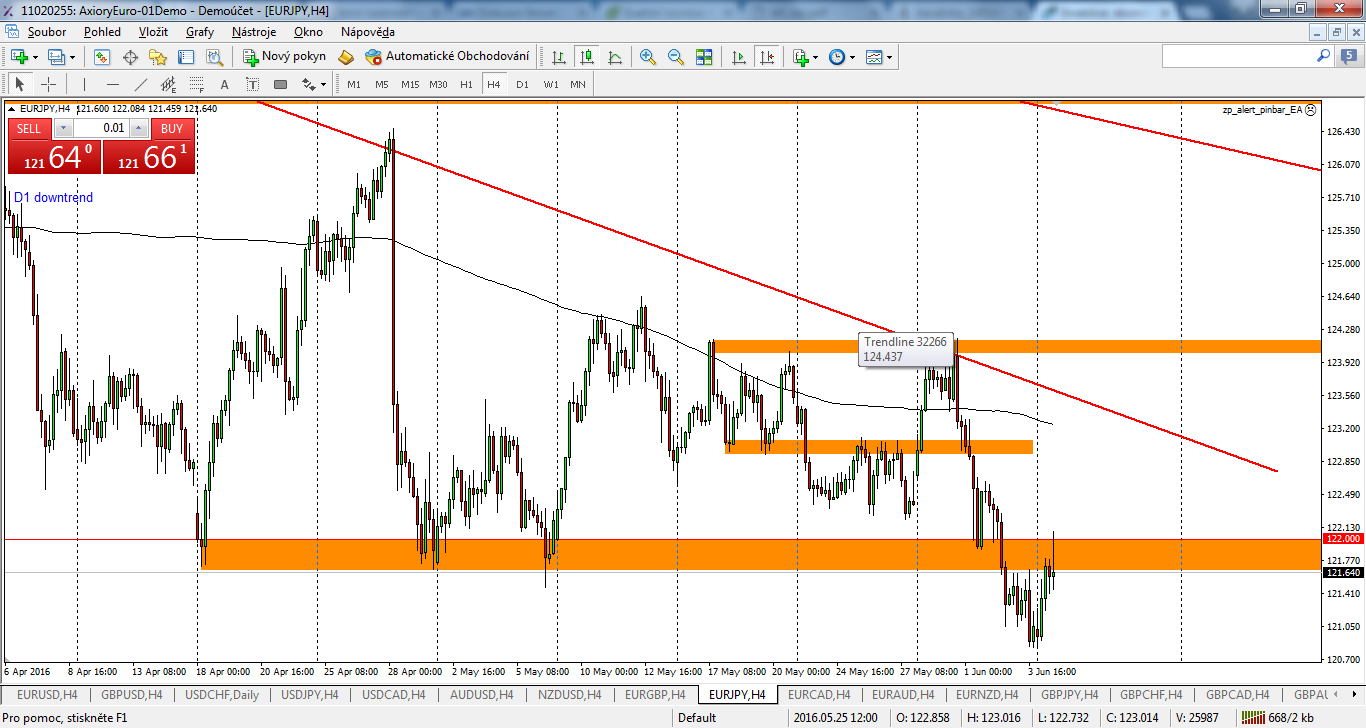Image resolution: width=1366 pixels, height=728 pixels.
Task: Open the Pohled menu
Action: (102, 32)
